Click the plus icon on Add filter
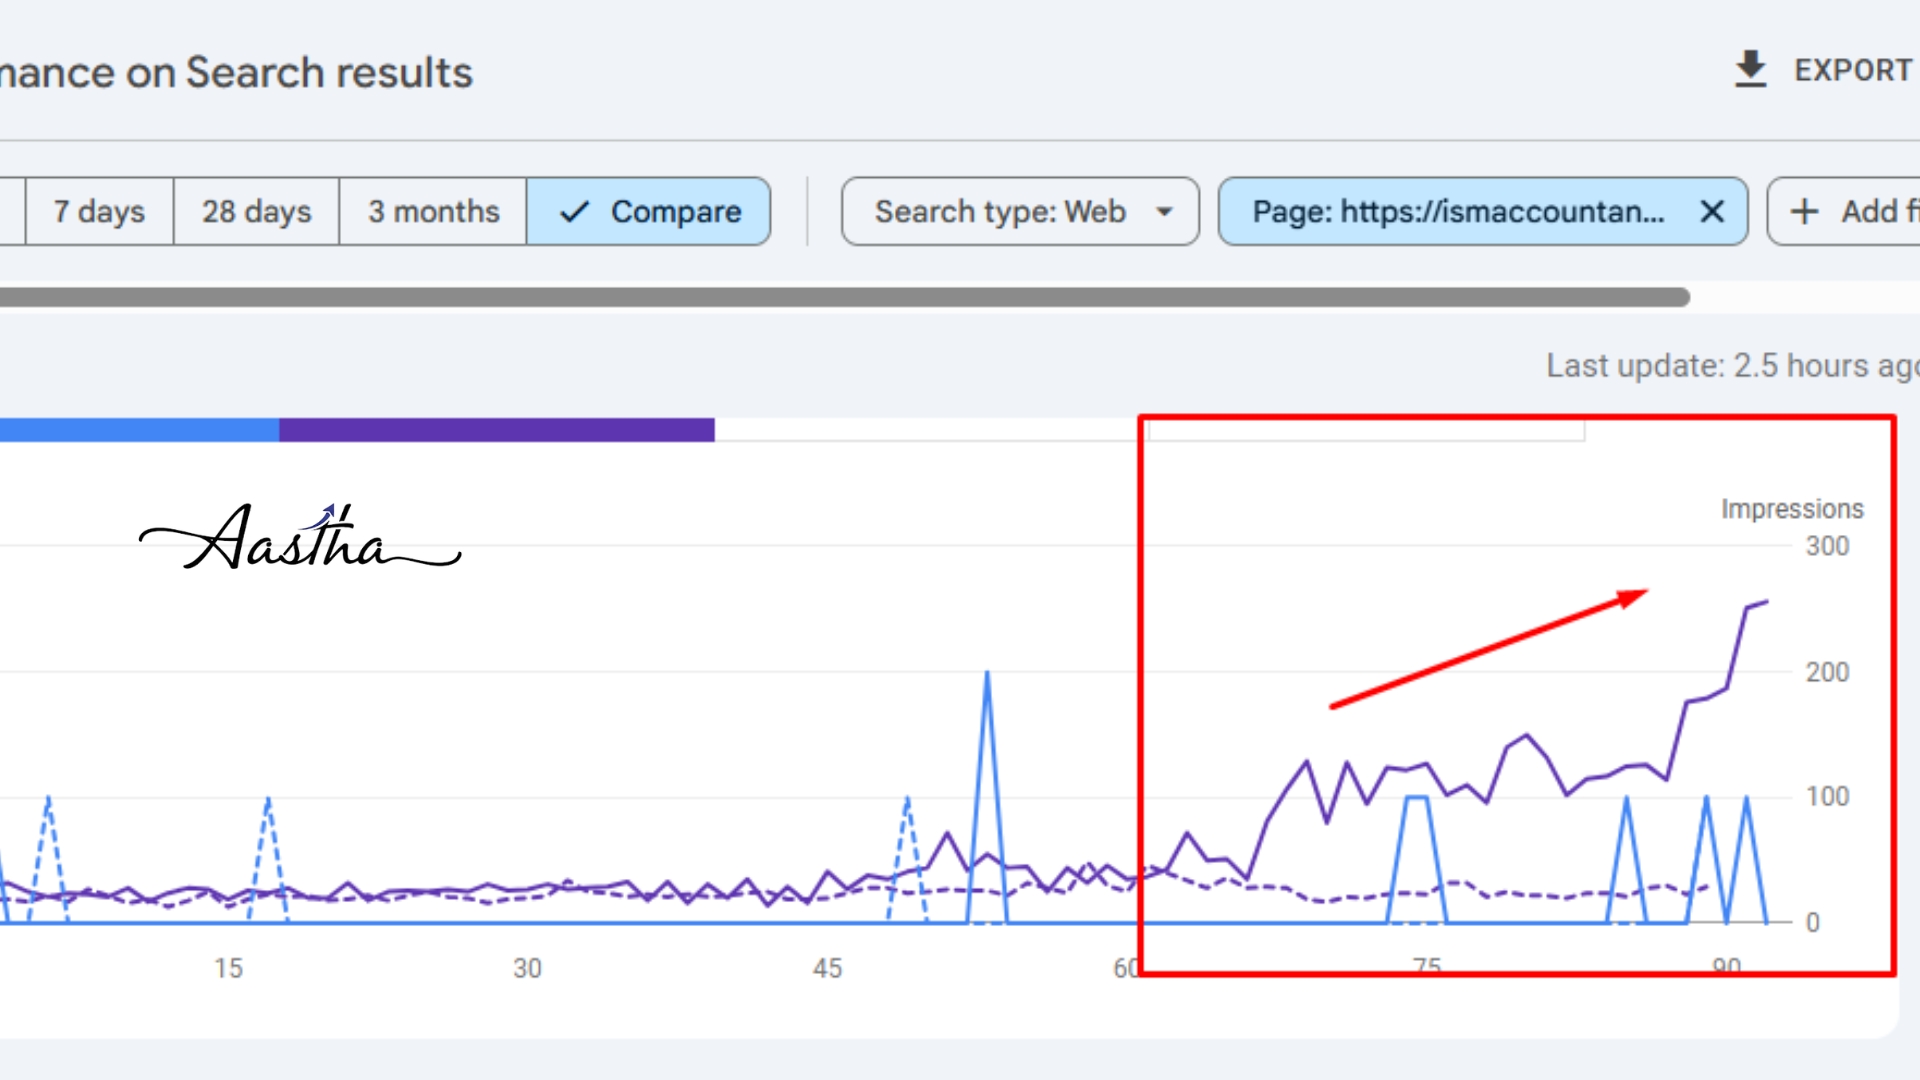 pyautogui.click(x=1805, y=211)
